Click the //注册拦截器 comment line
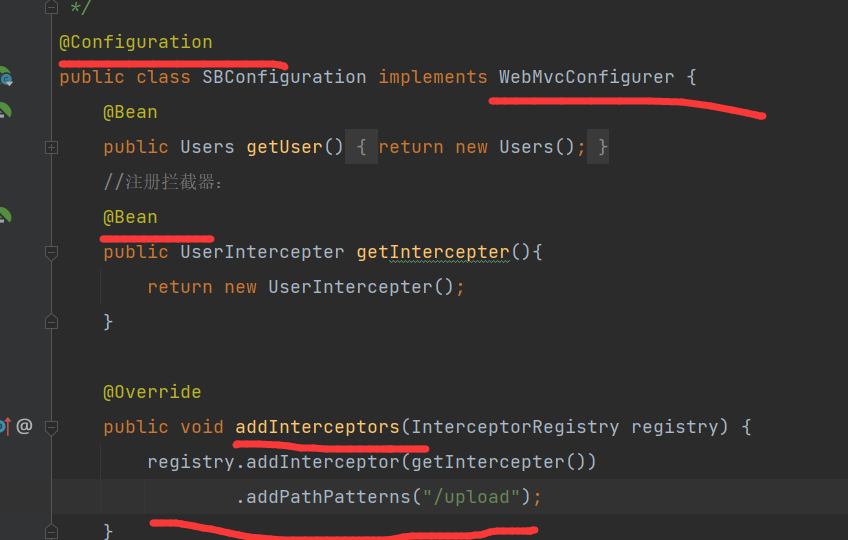Viewport: 848px width, 540px height. [163, 182]
